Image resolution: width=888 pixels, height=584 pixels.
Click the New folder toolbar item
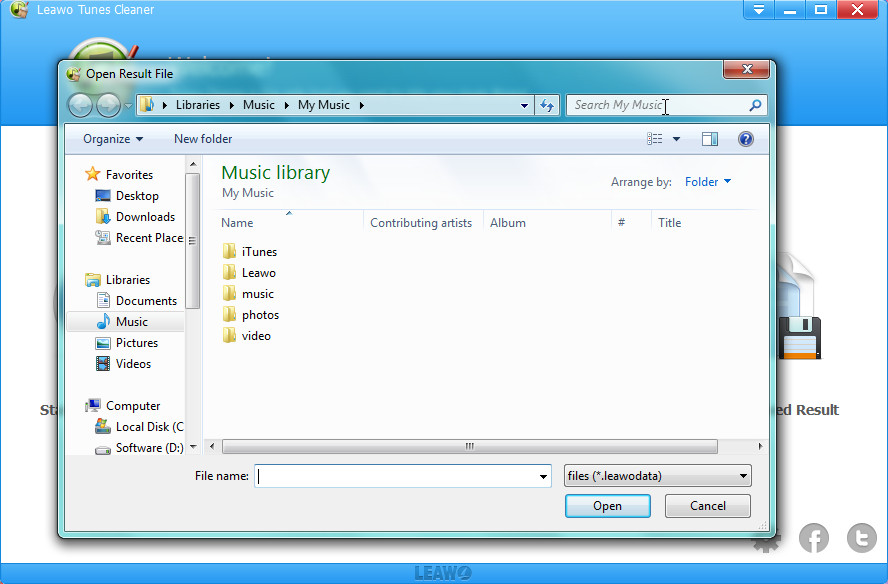click(203, 139)
